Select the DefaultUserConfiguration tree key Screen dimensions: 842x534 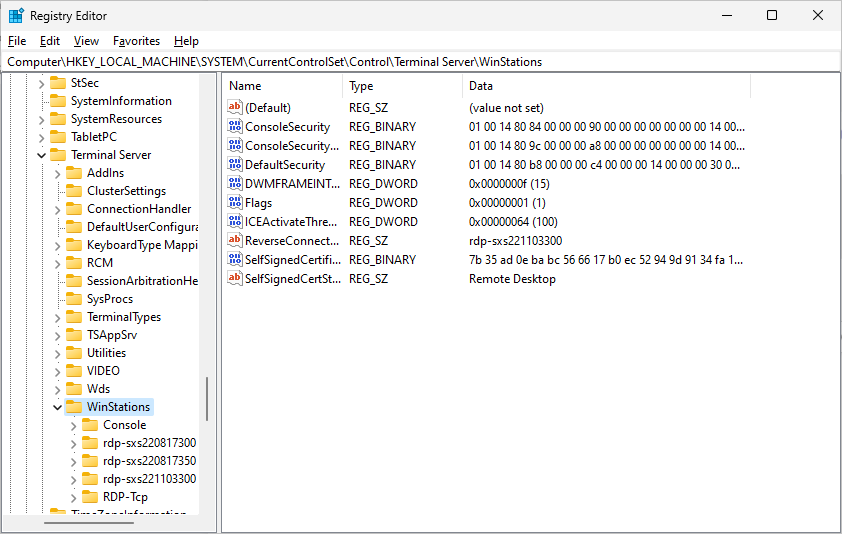click(142, 227)
